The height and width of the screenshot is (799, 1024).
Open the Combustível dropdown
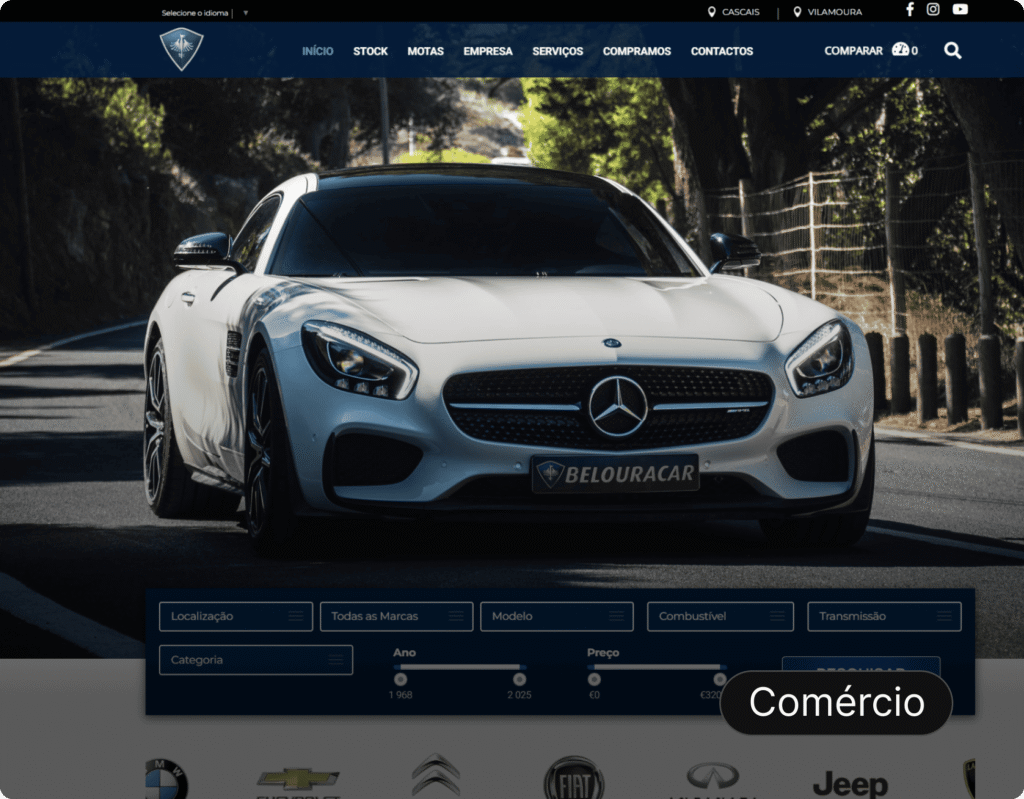pos(720,616)
